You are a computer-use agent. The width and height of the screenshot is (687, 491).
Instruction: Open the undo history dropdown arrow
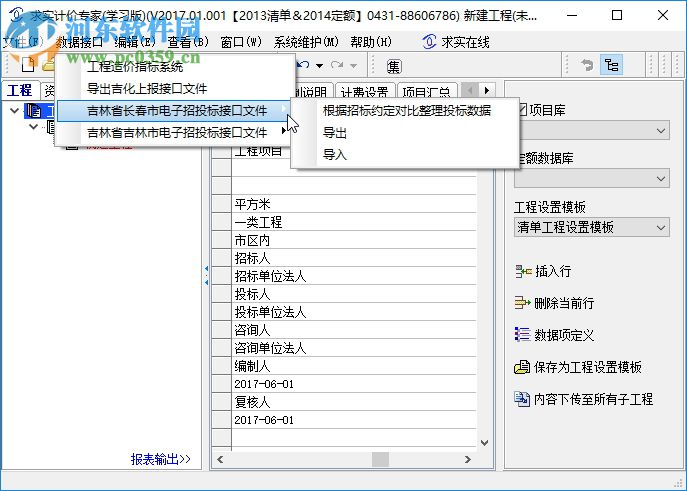click(x=320, y=66)
